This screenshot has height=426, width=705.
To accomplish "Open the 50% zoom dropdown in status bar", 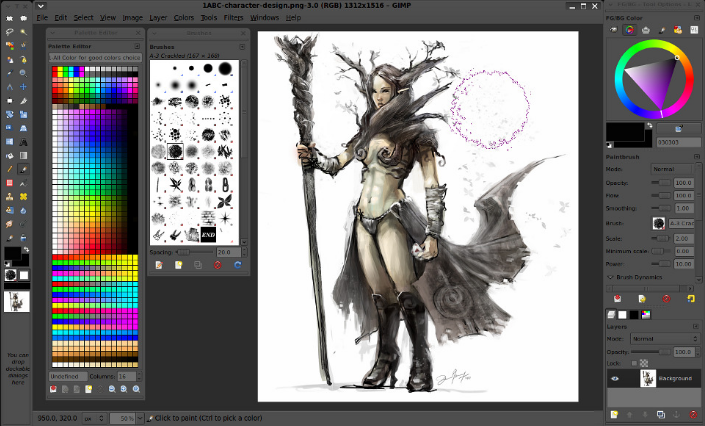I will pos(140,418).
